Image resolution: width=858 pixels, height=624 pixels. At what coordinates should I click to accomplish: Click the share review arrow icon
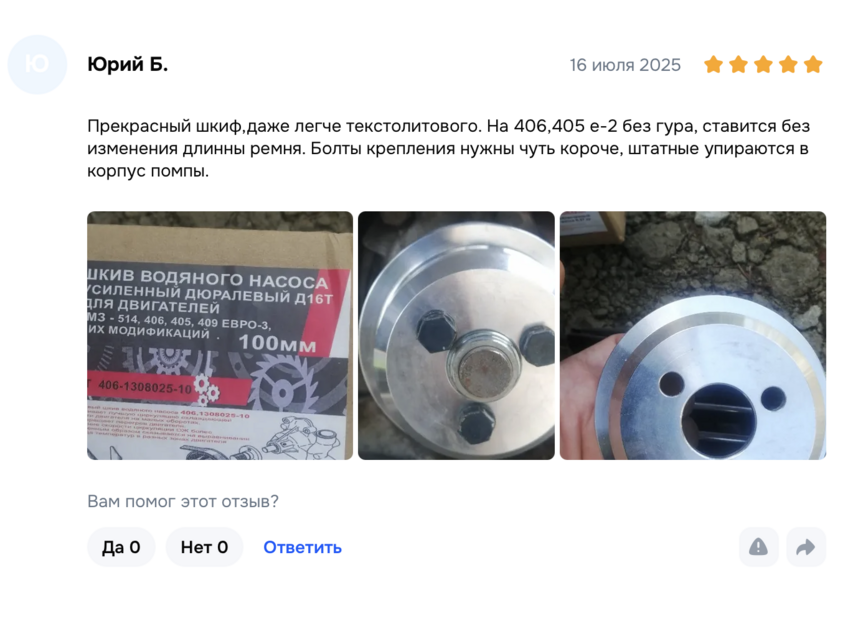pyautogui.click(x=806, y=547)
